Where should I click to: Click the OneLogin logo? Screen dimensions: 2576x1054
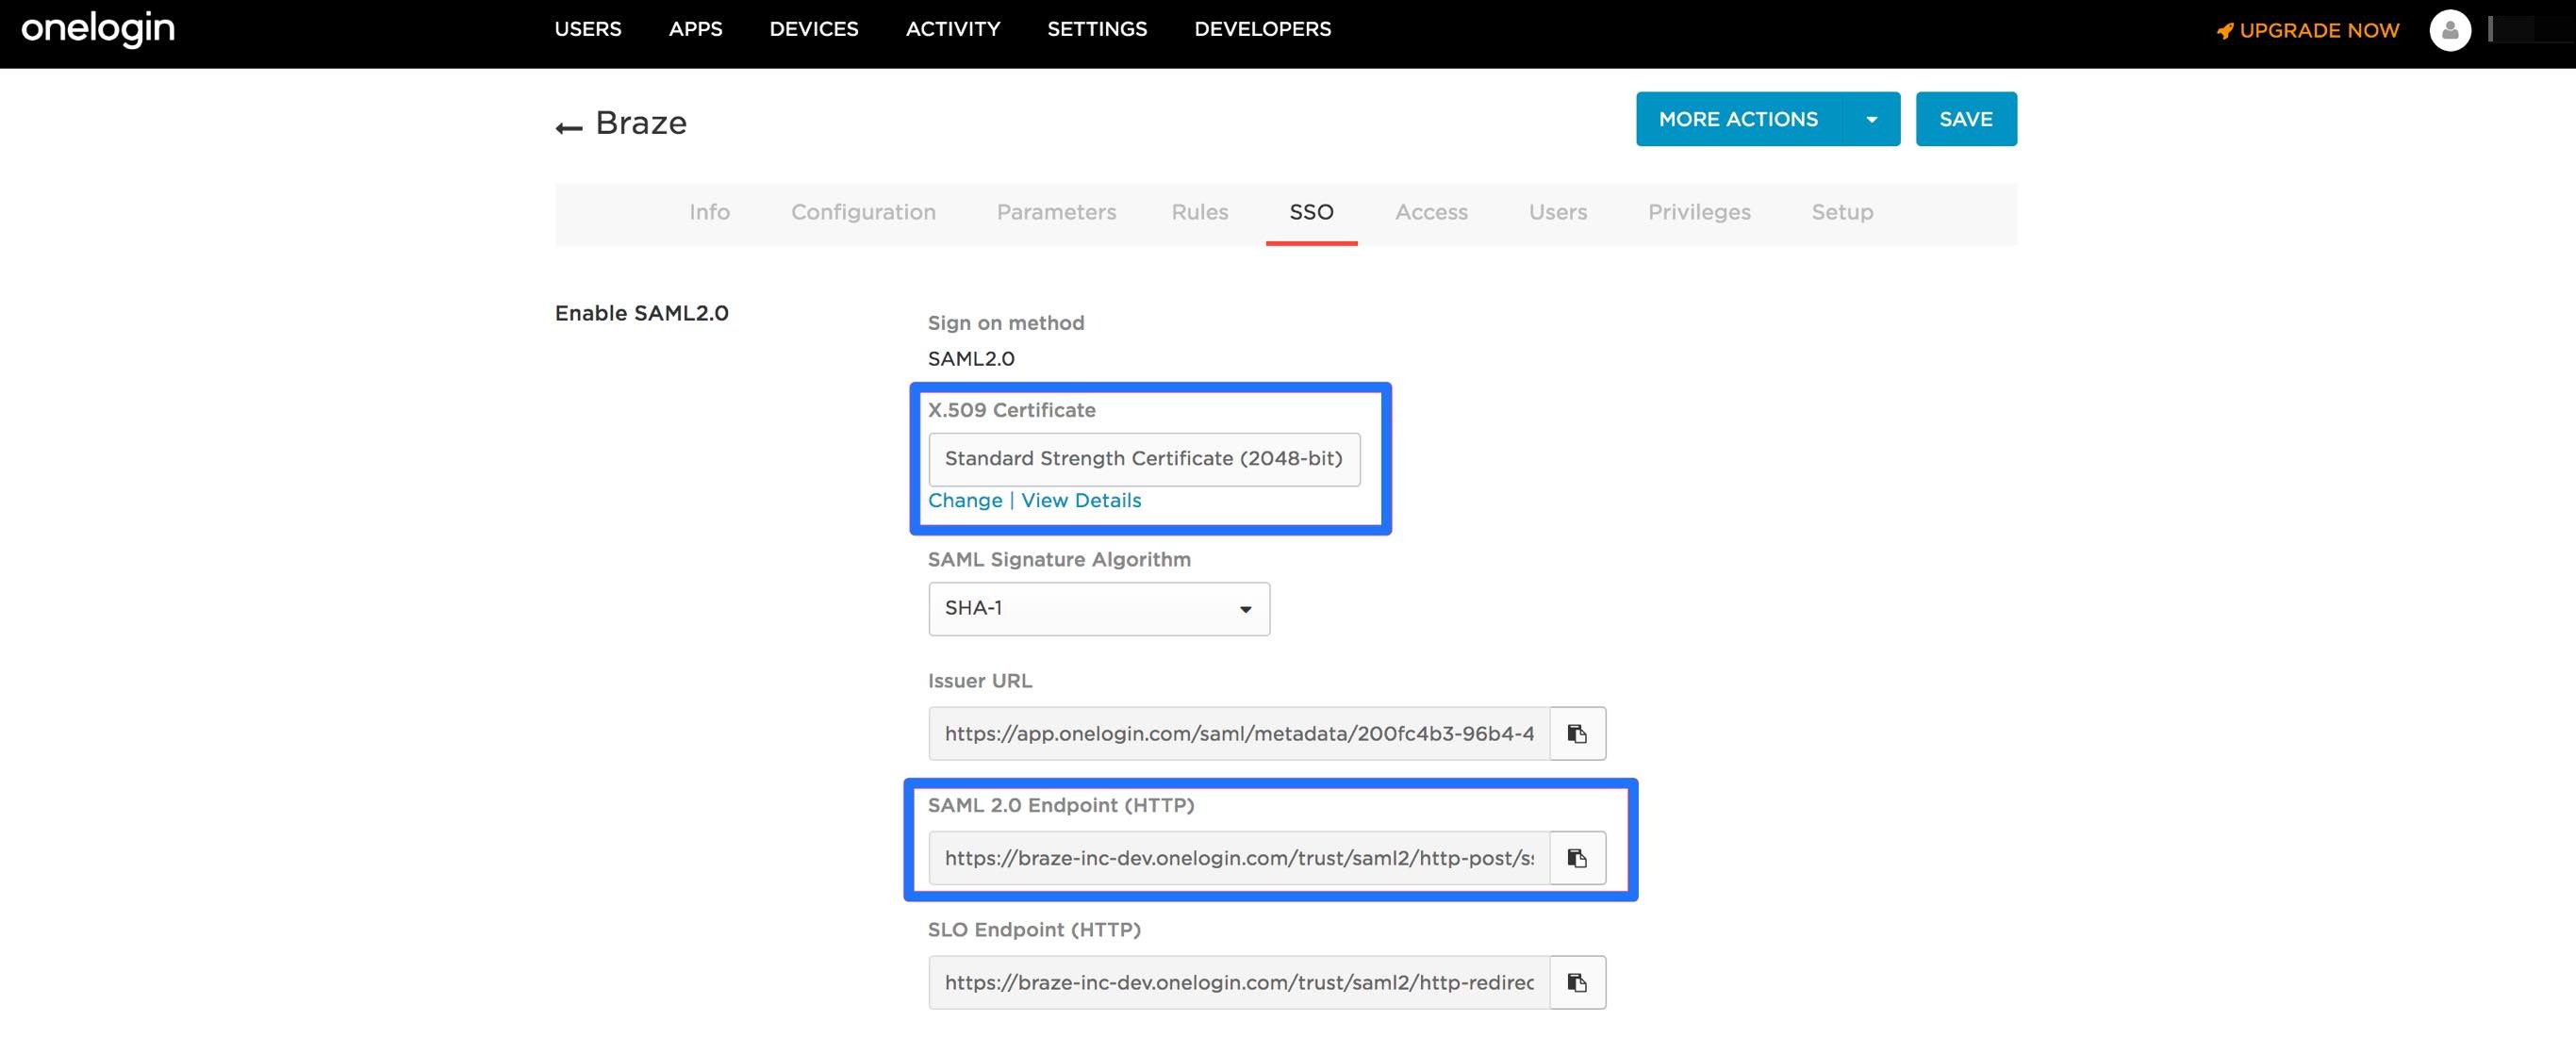98,30
